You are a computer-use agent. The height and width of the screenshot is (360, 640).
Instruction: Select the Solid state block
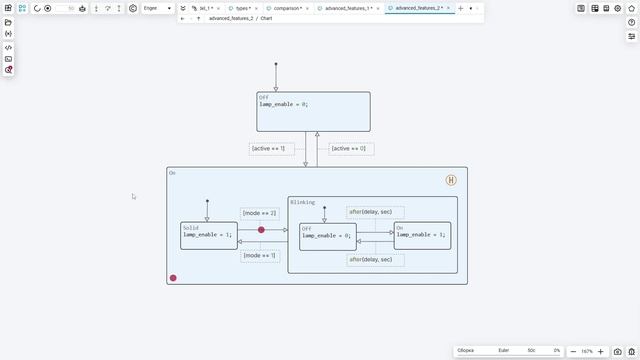209,236
